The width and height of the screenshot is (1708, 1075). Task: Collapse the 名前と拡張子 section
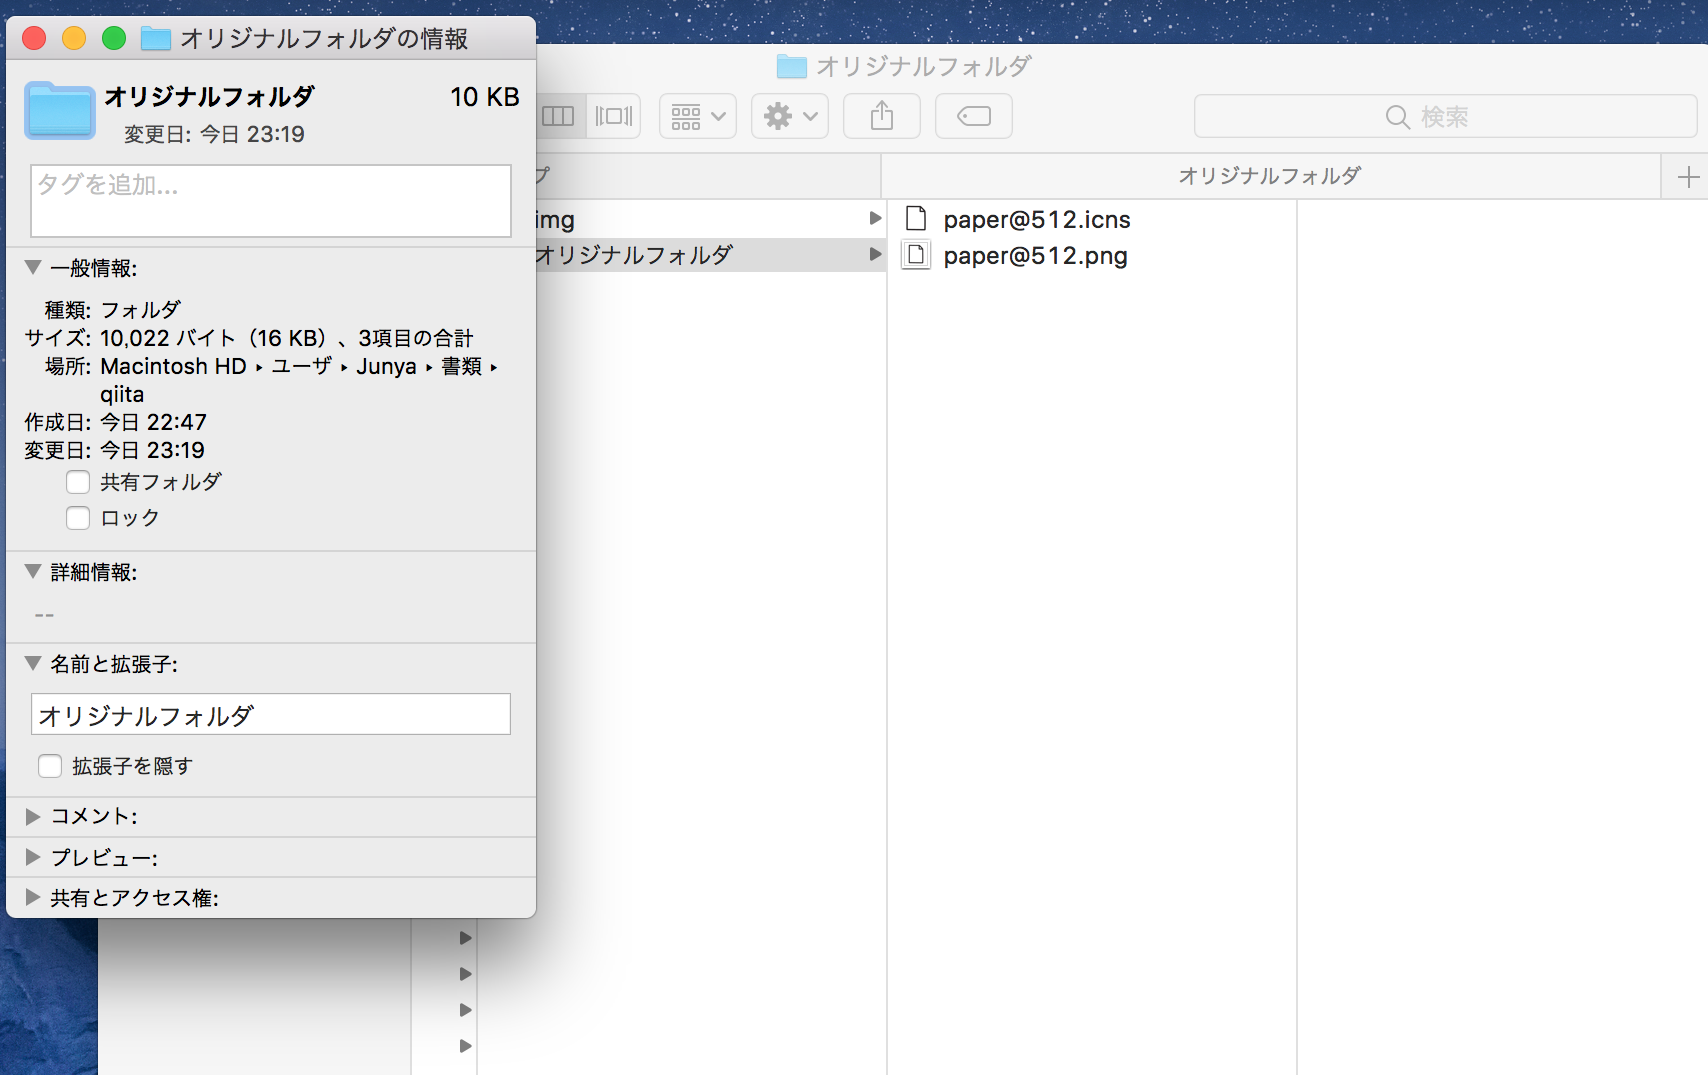(x=33, y=664)
